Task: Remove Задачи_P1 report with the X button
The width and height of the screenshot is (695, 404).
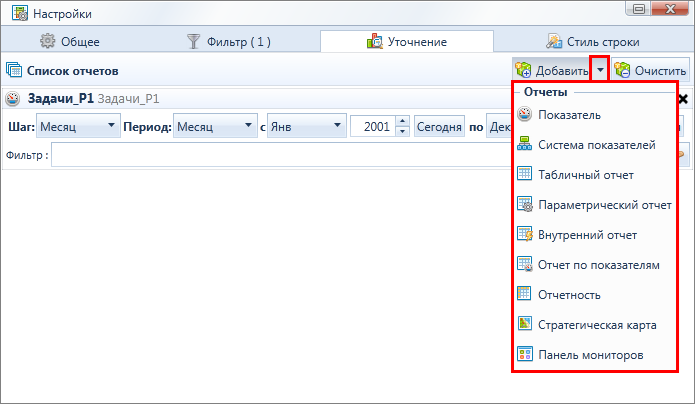Action: [683, 98]
